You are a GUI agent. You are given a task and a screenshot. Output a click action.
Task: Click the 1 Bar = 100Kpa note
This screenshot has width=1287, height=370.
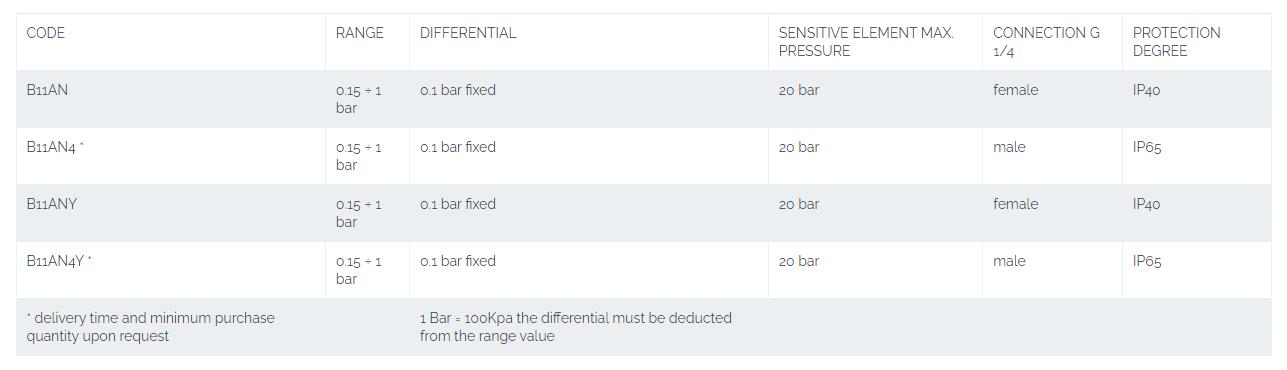click(x=576, y=327)
